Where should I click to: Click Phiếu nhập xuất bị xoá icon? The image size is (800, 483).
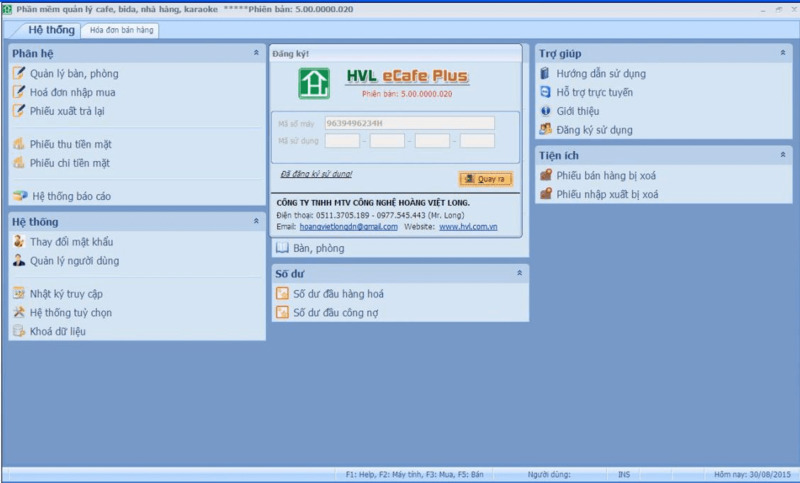click(546, 194)
